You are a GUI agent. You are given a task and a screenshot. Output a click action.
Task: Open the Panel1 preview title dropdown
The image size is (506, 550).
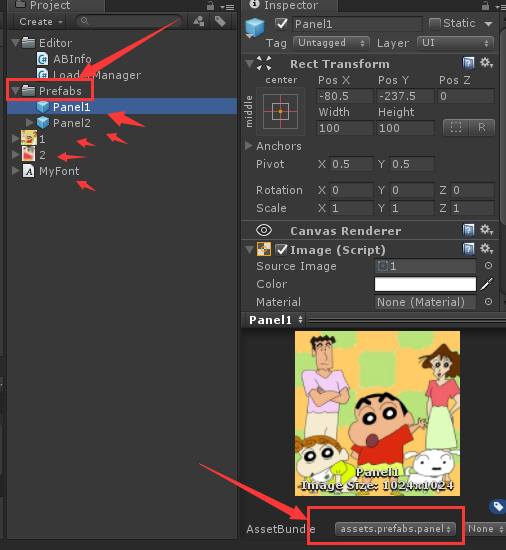tap(275, 320)
